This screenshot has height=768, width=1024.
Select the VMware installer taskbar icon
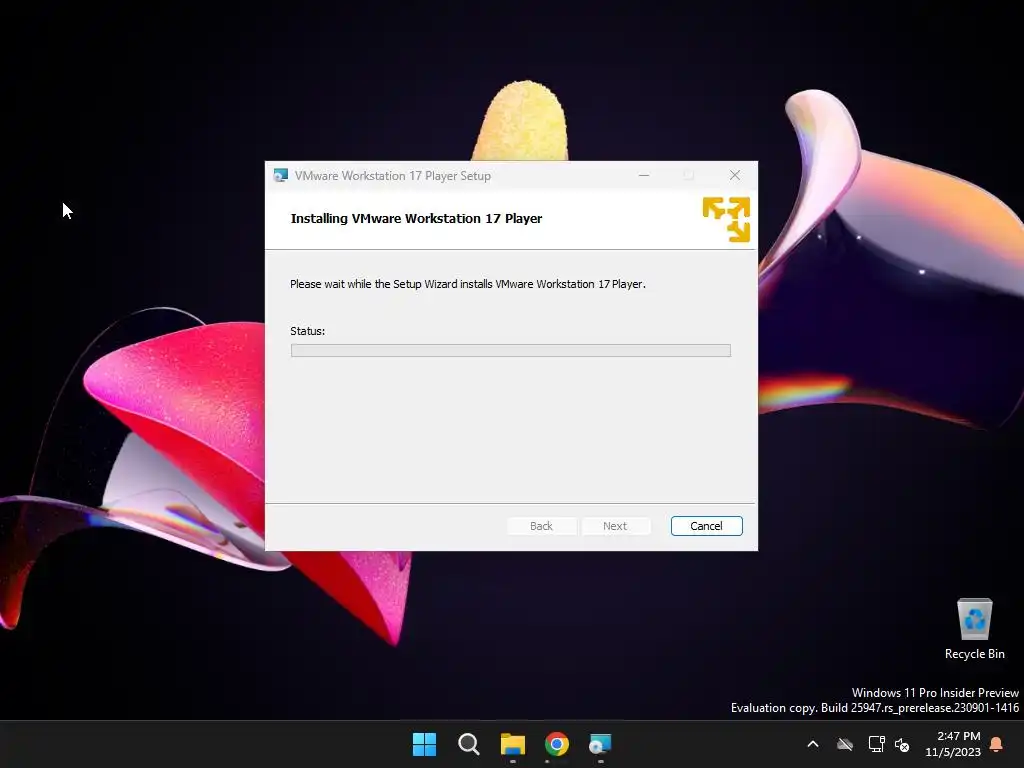tap(600, 744)
